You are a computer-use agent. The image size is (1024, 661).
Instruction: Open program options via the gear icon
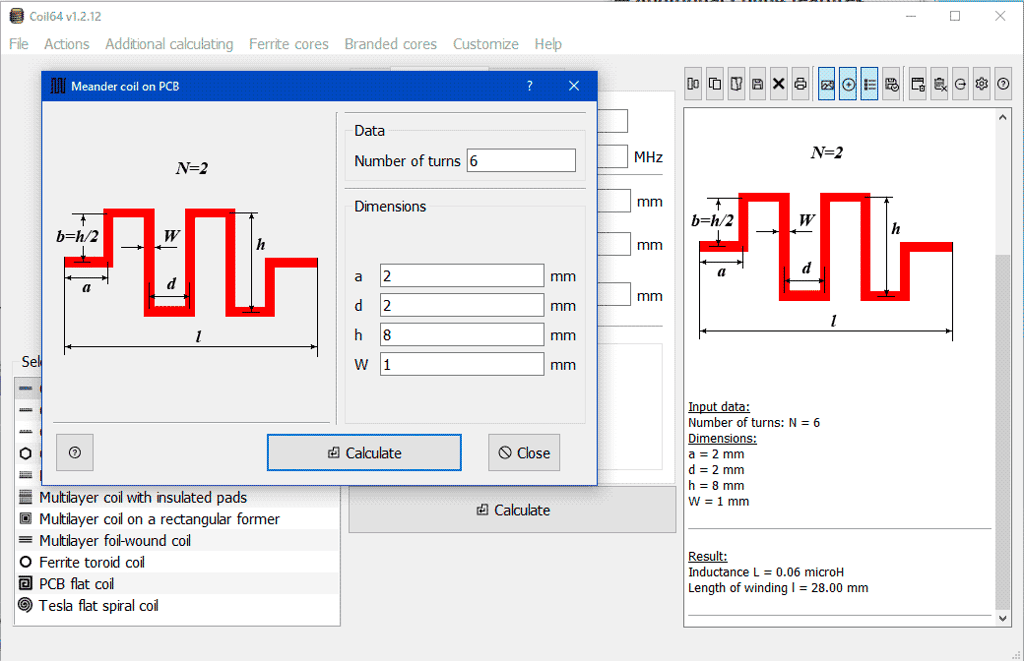(981, 84)
